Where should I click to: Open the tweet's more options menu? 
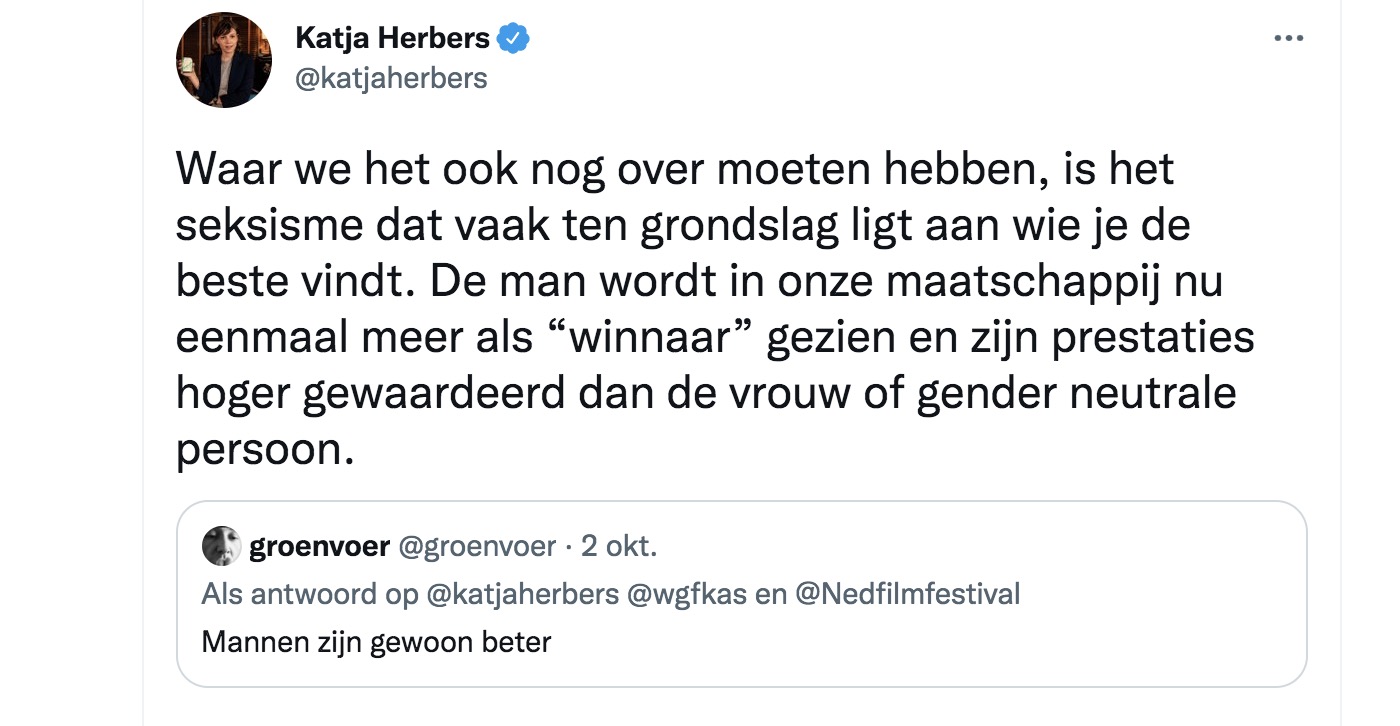(1288, 39)
